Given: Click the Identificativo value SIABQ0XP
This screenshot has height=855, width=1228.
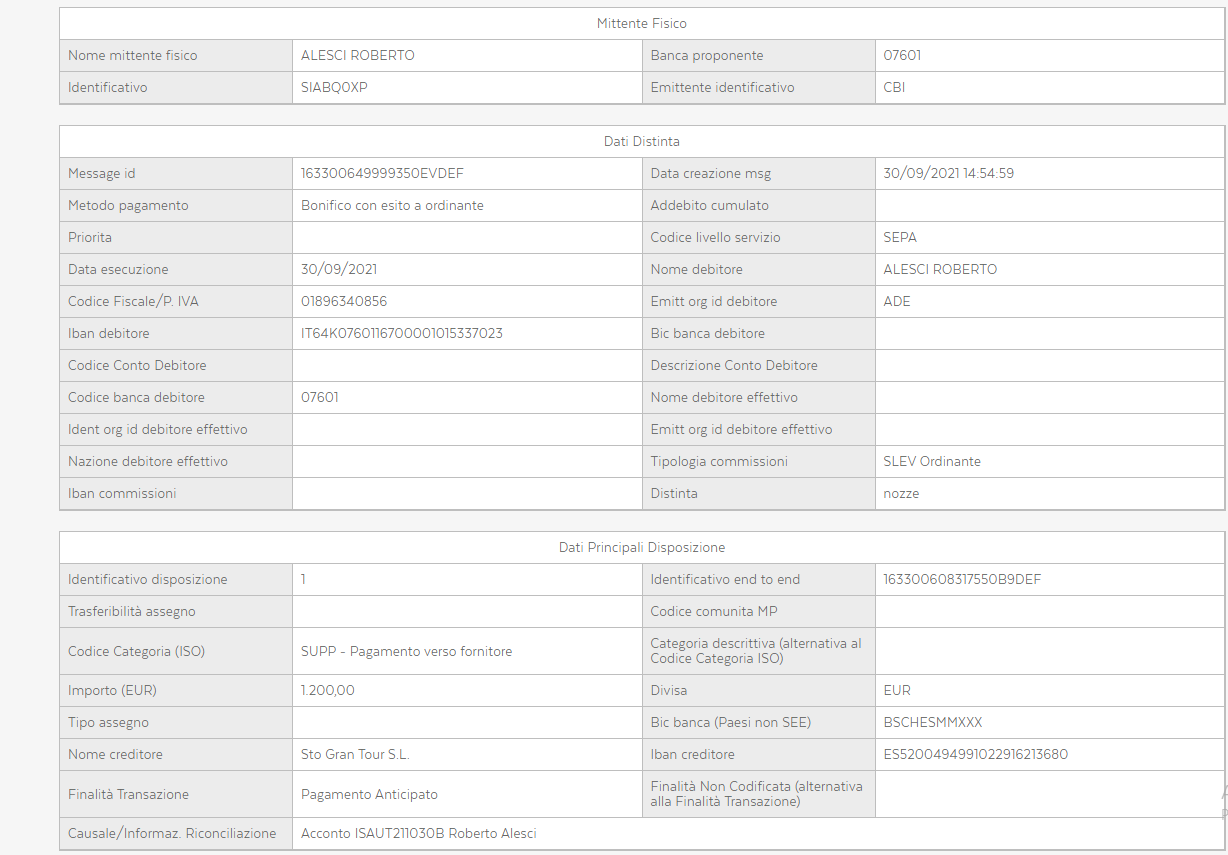Looking at the screenshot, I should [x=334, y=87].
